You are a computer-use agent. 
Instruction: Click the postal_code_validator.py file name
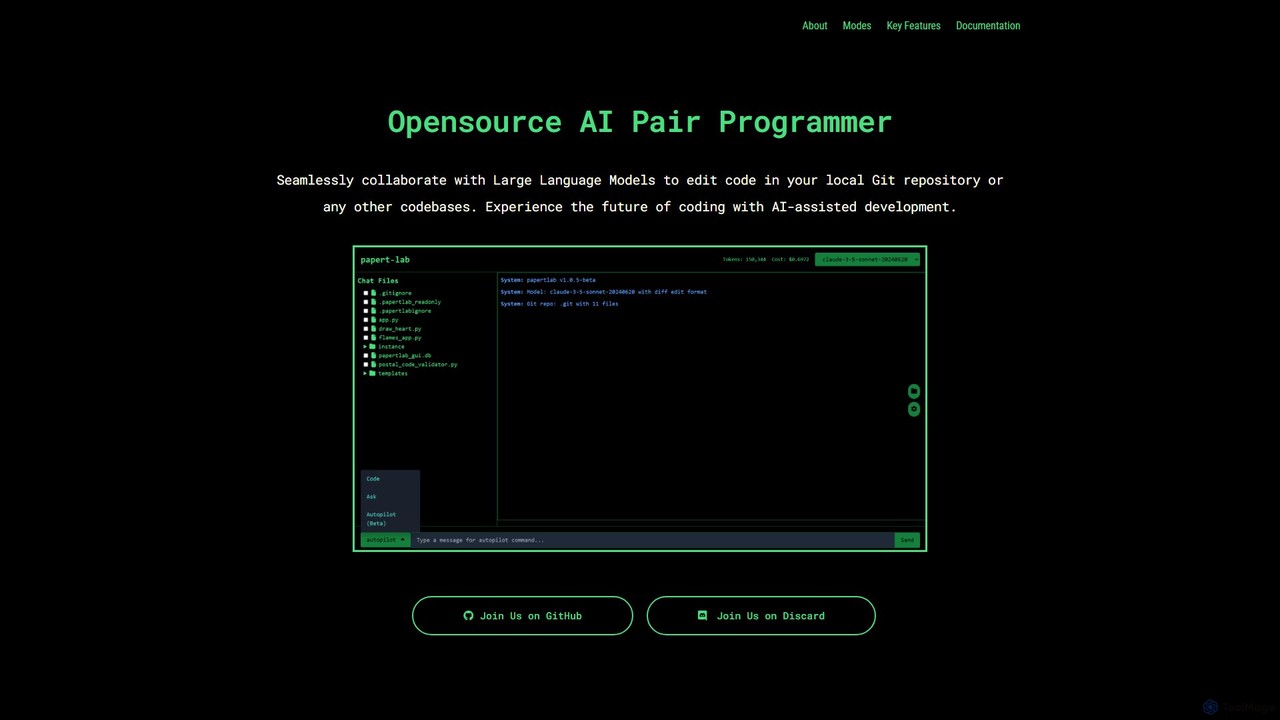click(418, 365)
